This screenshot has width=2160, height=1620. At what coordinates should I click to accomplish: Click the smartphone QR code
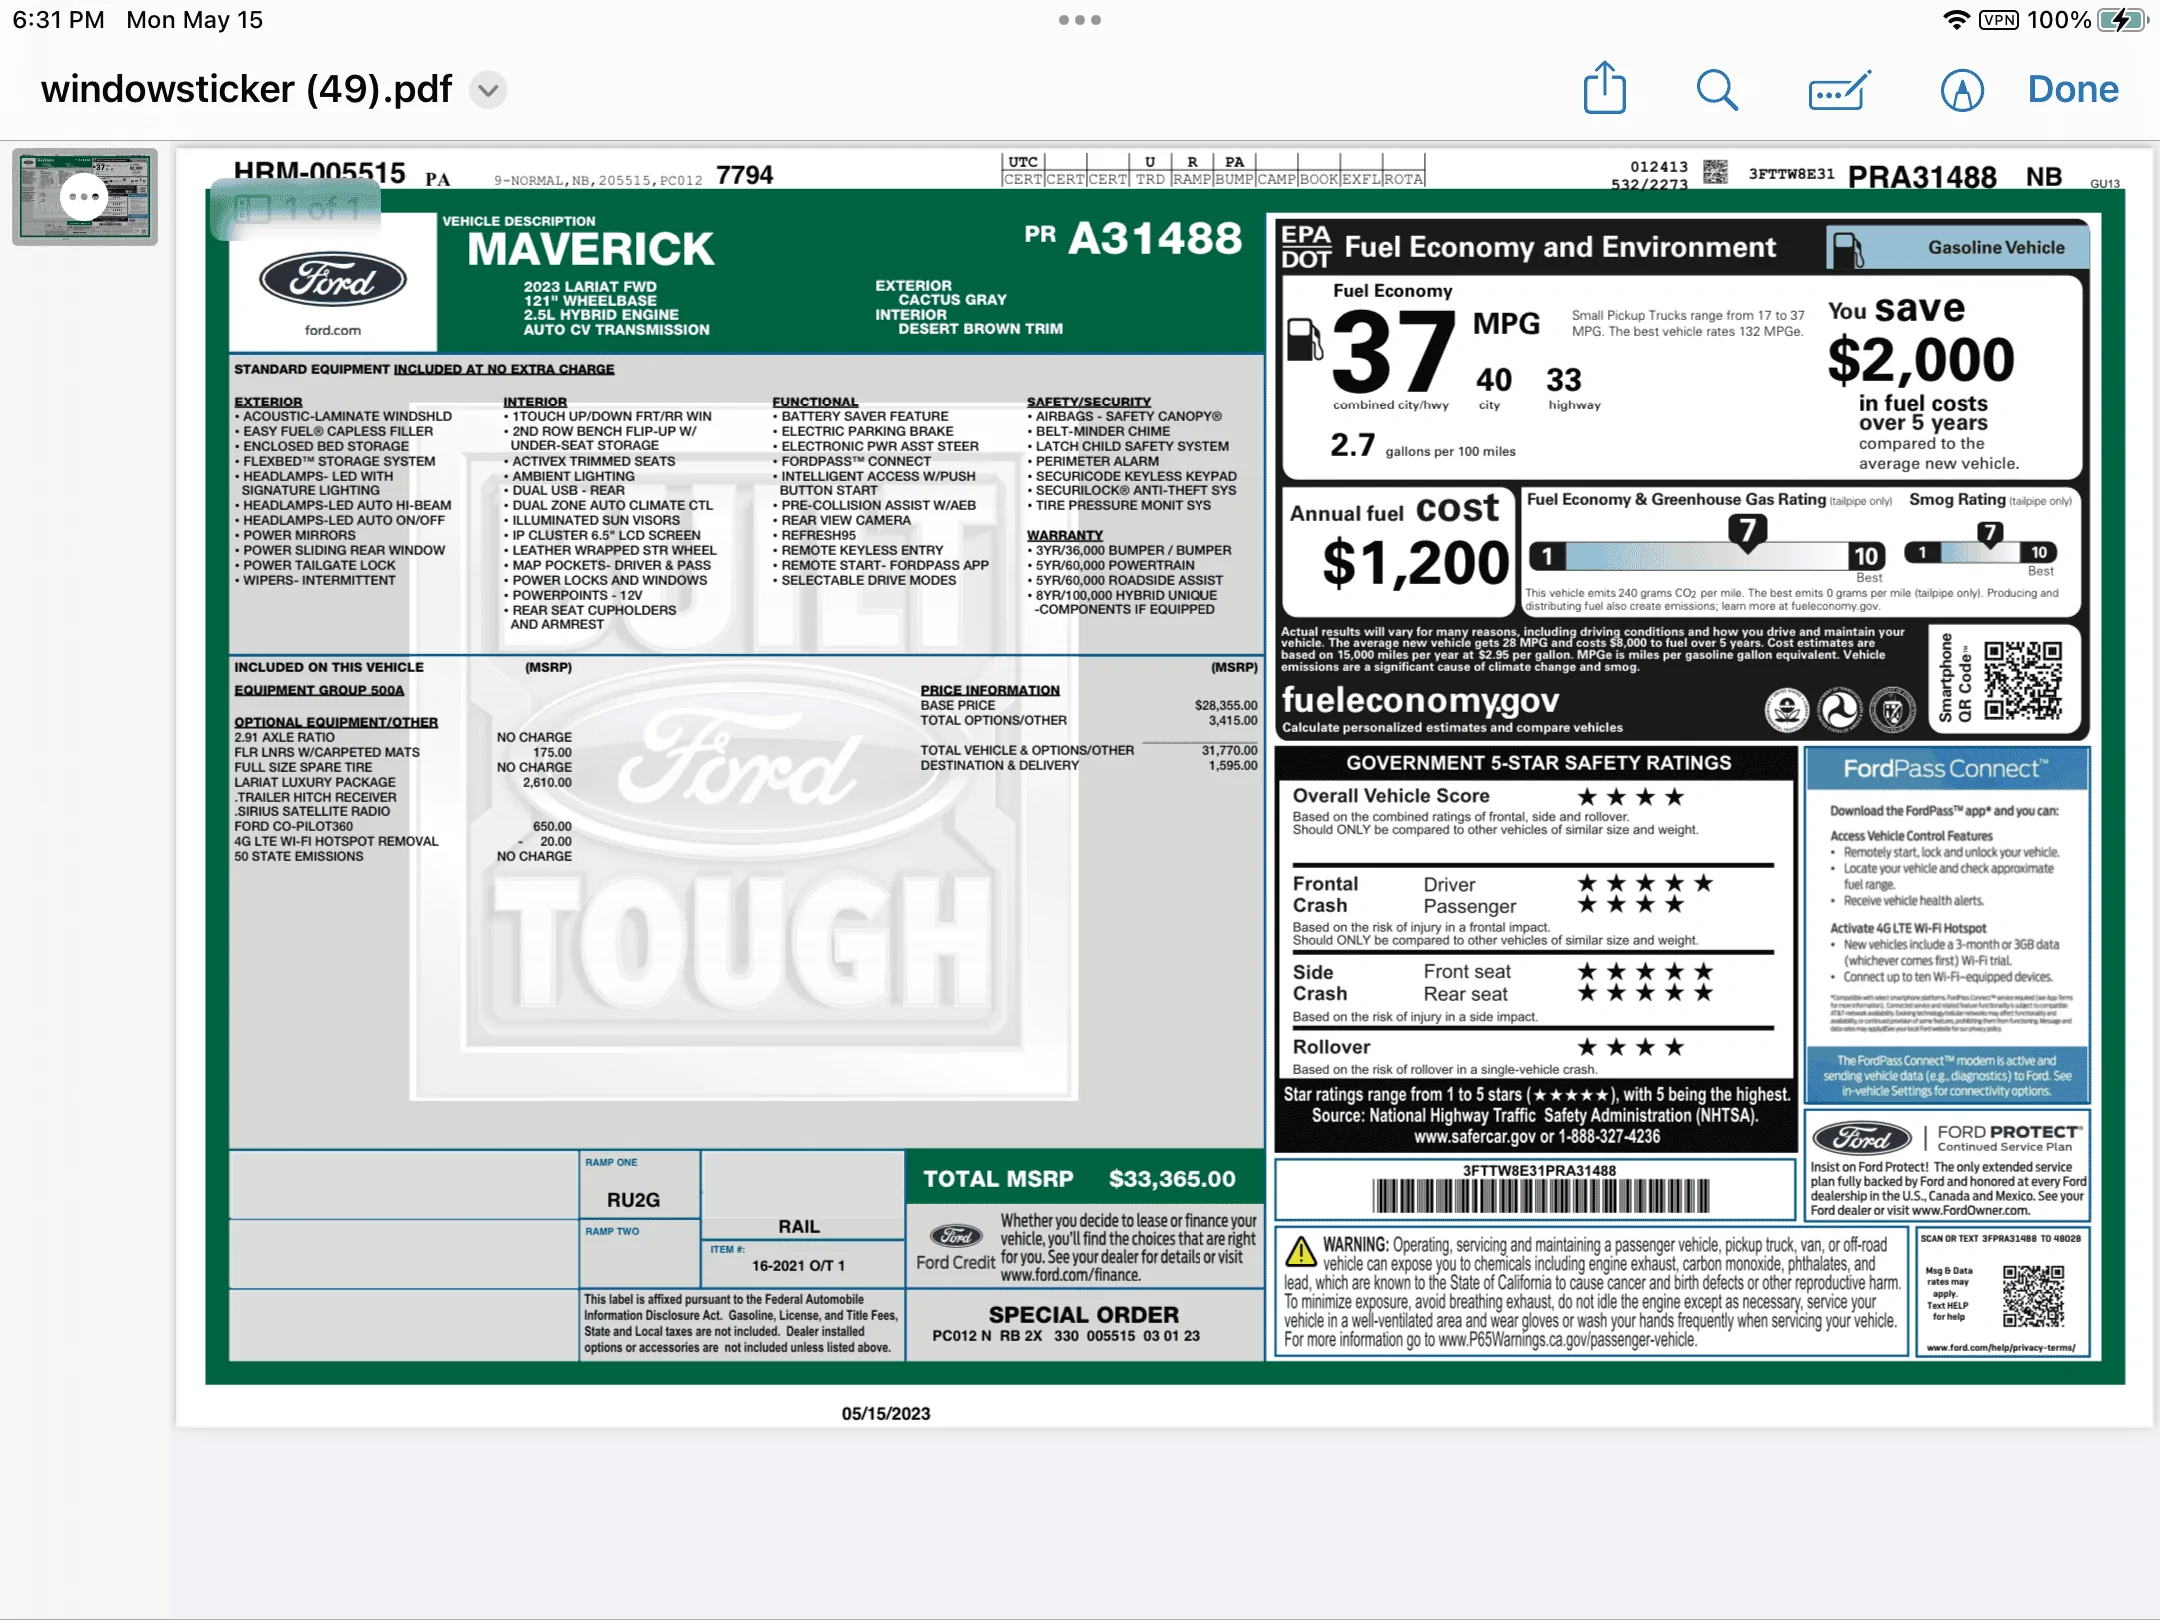click(x=2023, y=680)
